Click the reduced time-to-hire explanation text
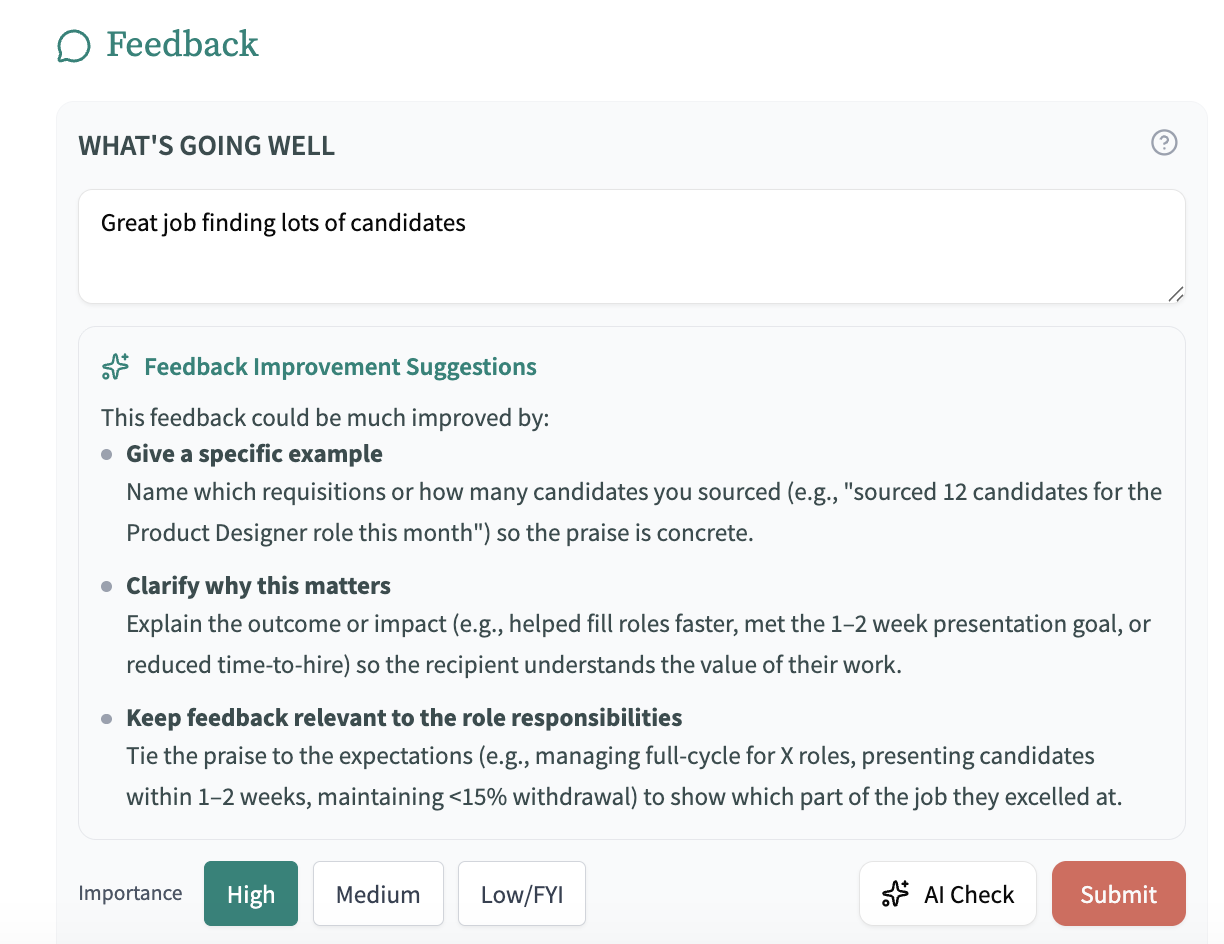Image resolution: width=1224 pixels, height=944 pixels. pyautogui.click(x=513, y=665)
